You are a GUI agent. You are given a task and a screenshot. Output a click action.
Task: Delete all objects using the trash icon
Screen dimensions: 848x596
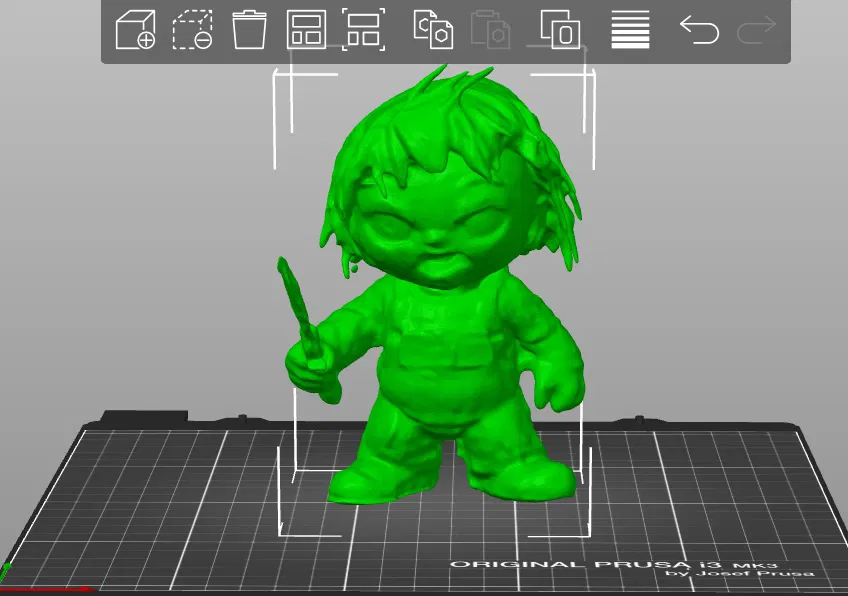click(249, 31)
